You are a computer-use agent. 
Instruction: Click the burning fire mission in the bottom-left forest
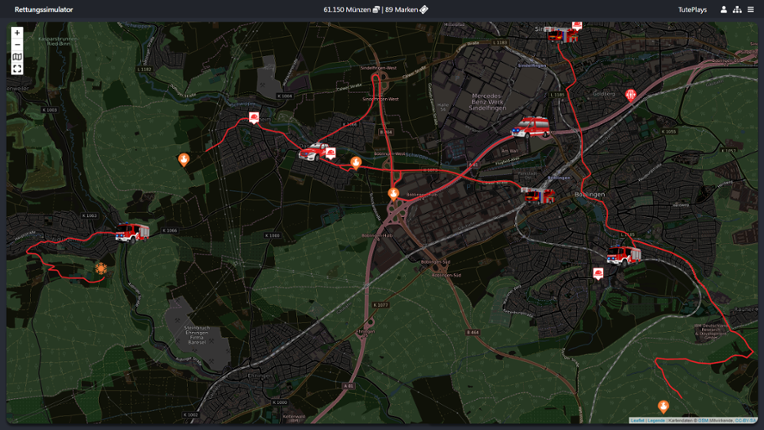[x=101, y=268]
